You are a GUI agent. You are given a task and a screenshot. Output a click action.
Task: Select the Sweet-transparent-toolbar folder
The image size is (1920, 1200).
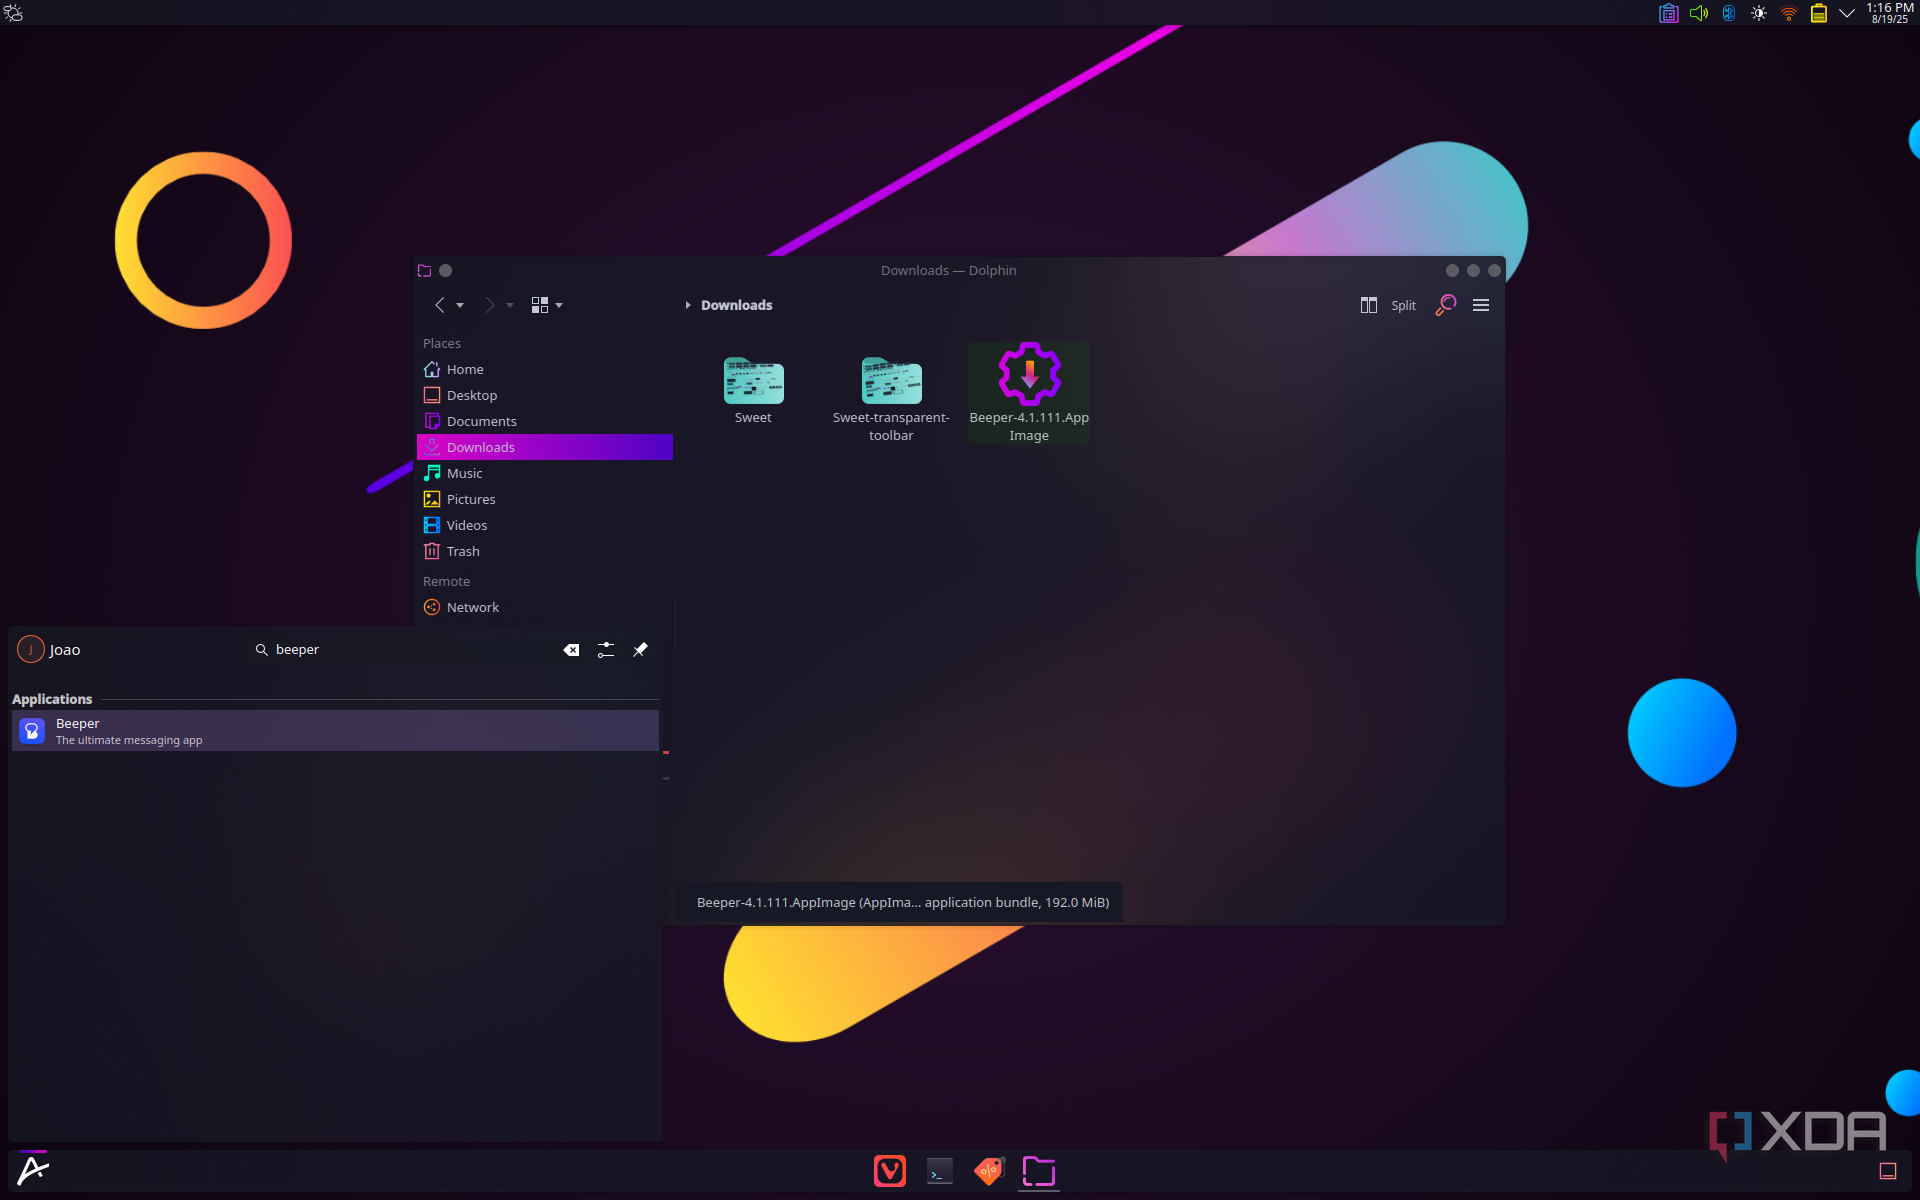tap(891, 398)
